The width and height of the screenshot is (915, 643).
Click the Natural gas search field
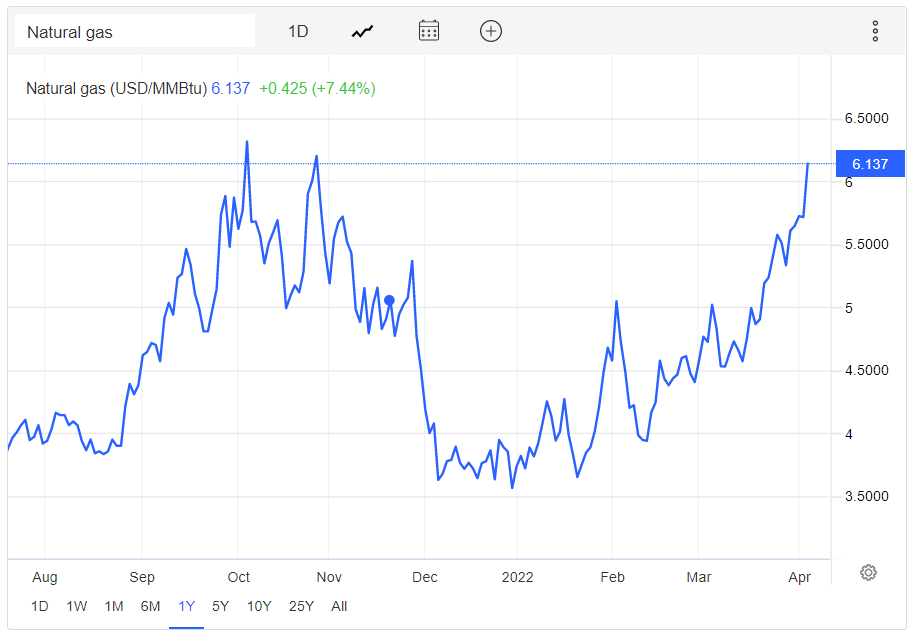click(x=135, y=31)
